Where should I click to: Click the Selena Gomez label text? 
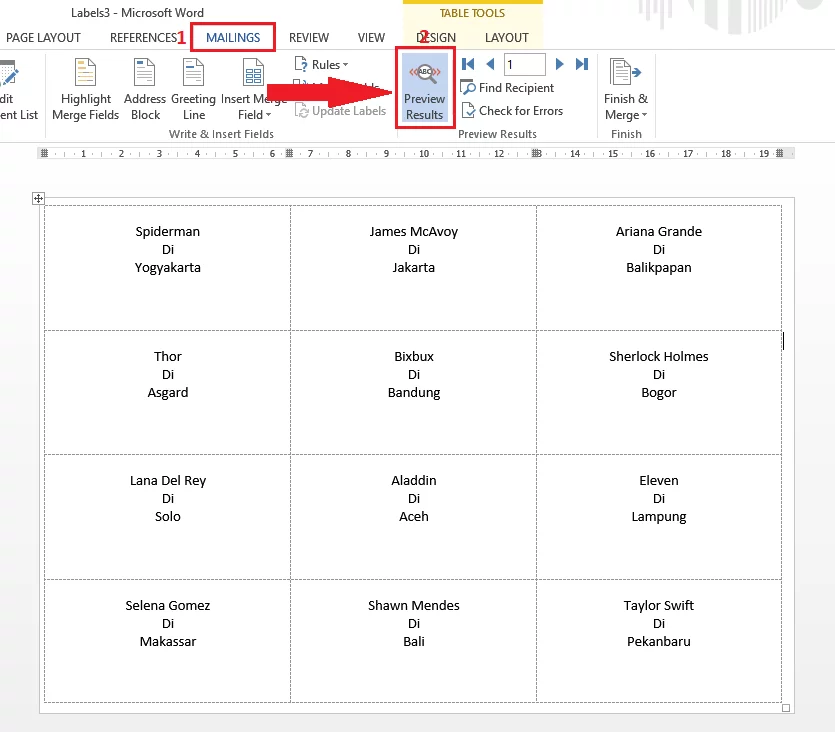pos(168,605)
